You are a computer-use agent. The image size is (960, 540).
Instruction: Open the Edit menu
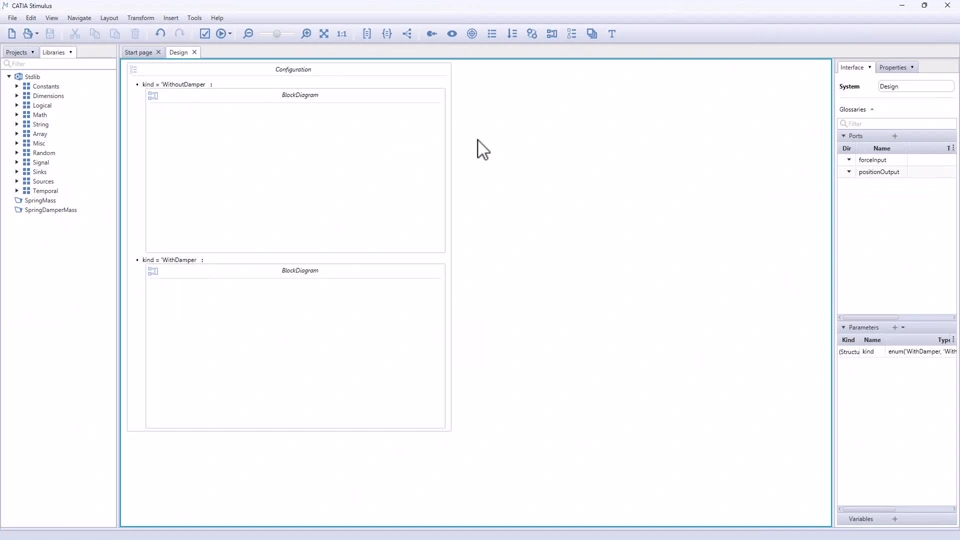click(31, 18)
